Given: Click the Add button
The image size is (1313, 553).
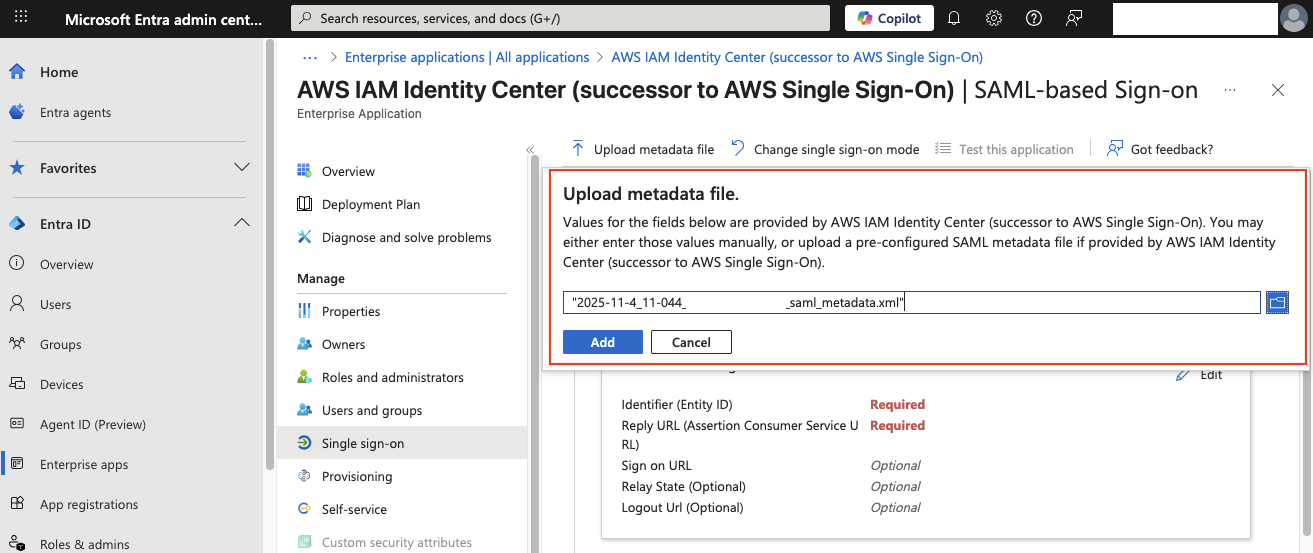Looking at the screenshot, I should pyautogui.click(x=603, y=342).
